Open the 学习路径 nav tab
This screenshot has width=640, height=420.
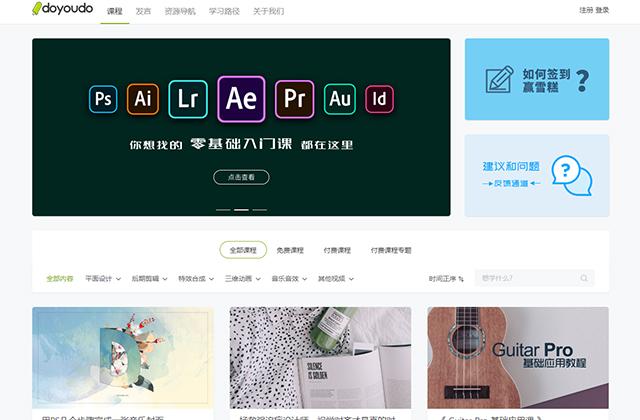224,11
